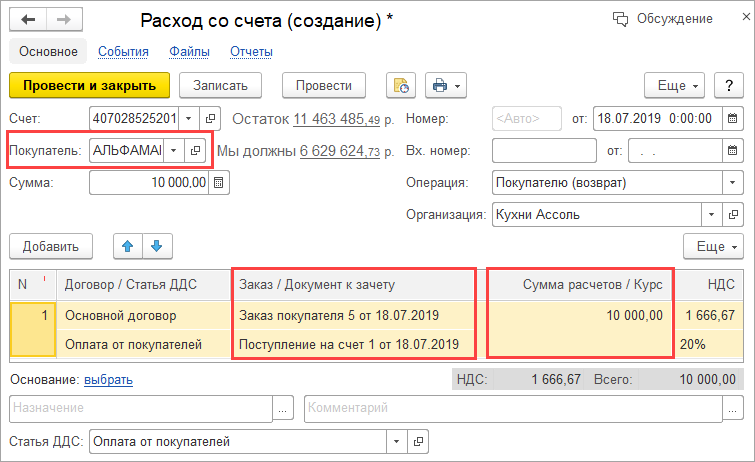Image resolution: width=755 pixels, height=462 pixels.
Task: Open the Мы должны 6 629 624,73 link
Action: pos(340,151)
